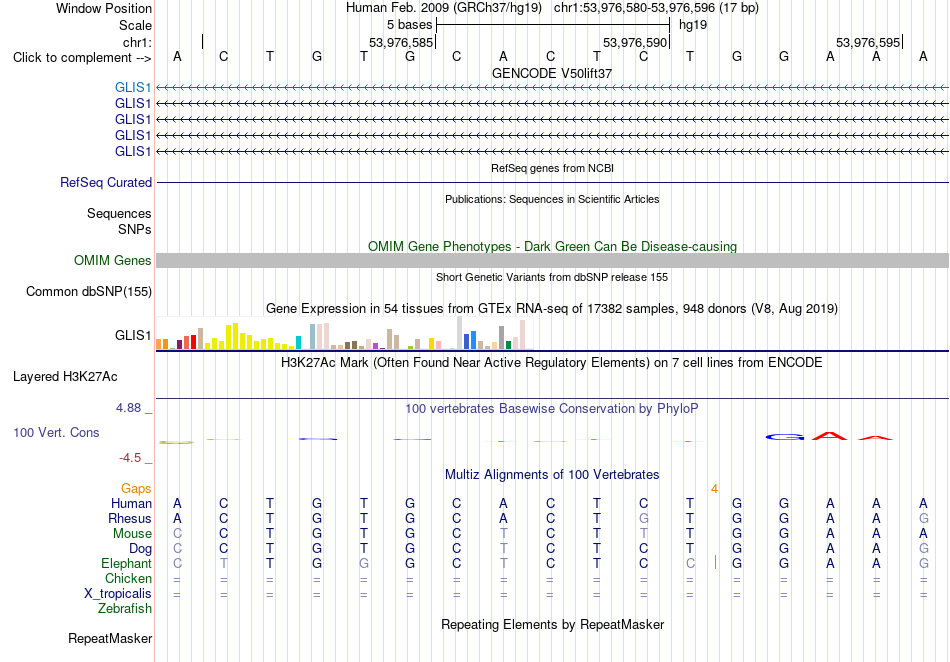Open 'Publications: Sequences in Scientific Articles' title
The height and width of the screenshot is (662, 950).
point(552,199)
